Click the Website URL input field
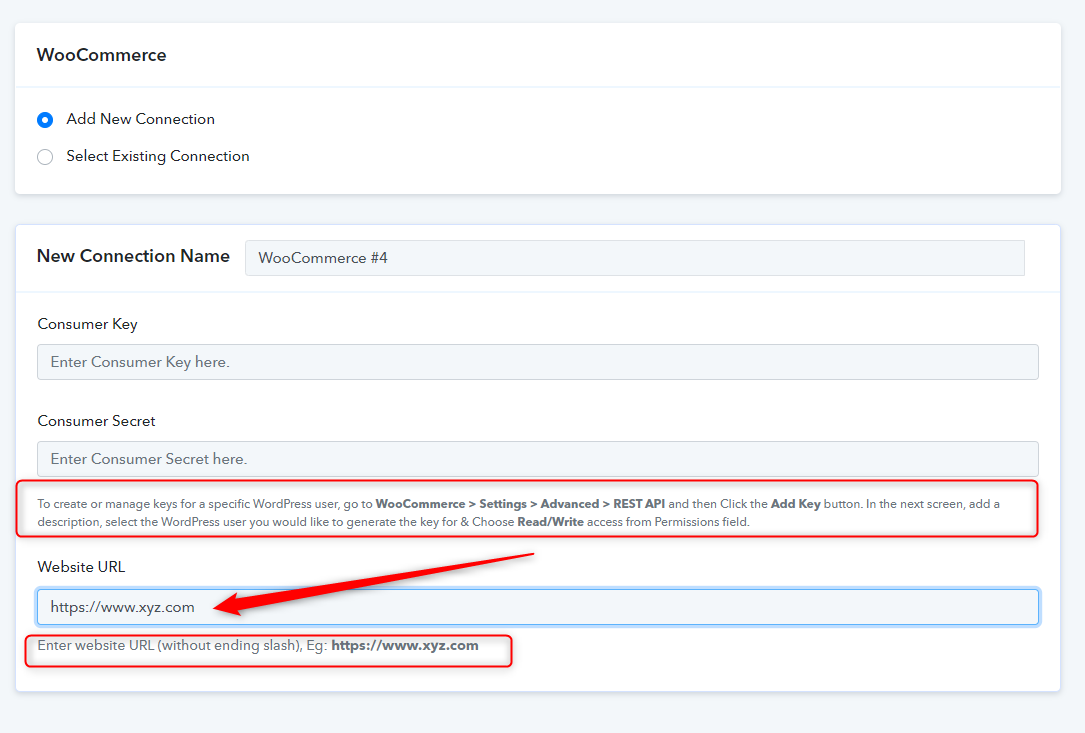 (538, 607)
